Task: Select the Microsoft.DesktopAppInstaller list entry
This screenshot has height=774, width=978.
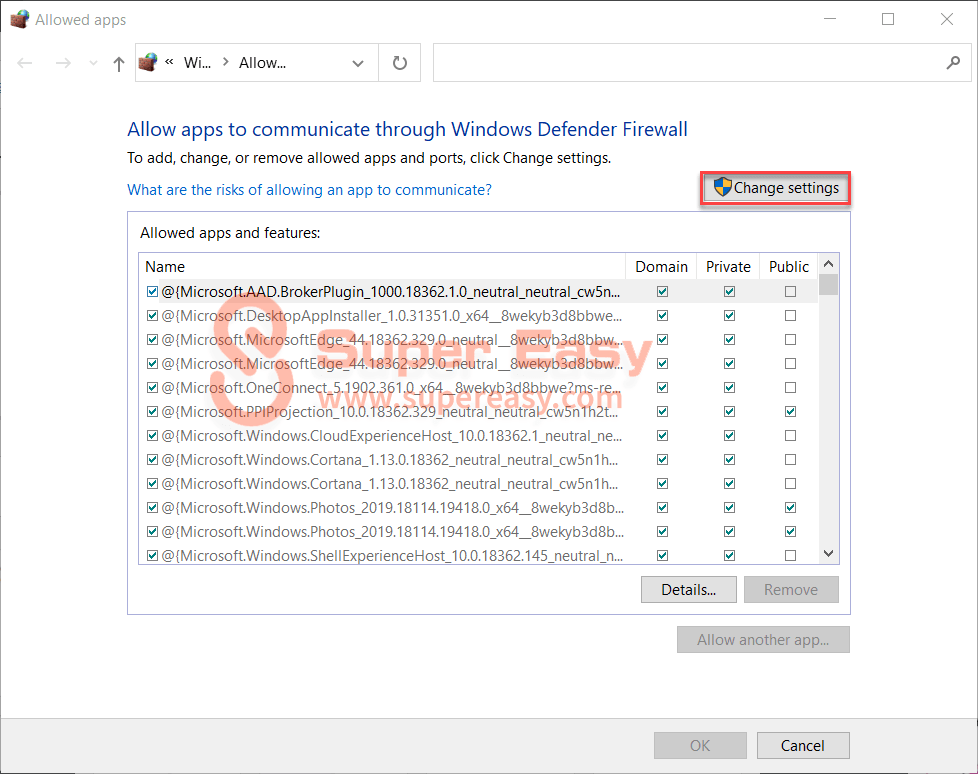Action: (x=392, y=316)
